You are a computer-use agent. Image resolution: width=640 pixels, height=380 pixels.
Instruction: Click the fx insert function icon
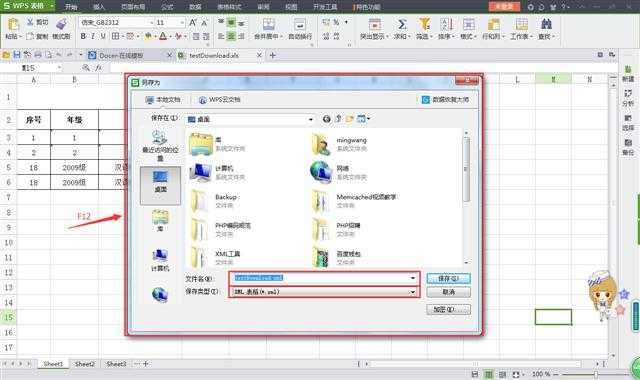(98, 68)
